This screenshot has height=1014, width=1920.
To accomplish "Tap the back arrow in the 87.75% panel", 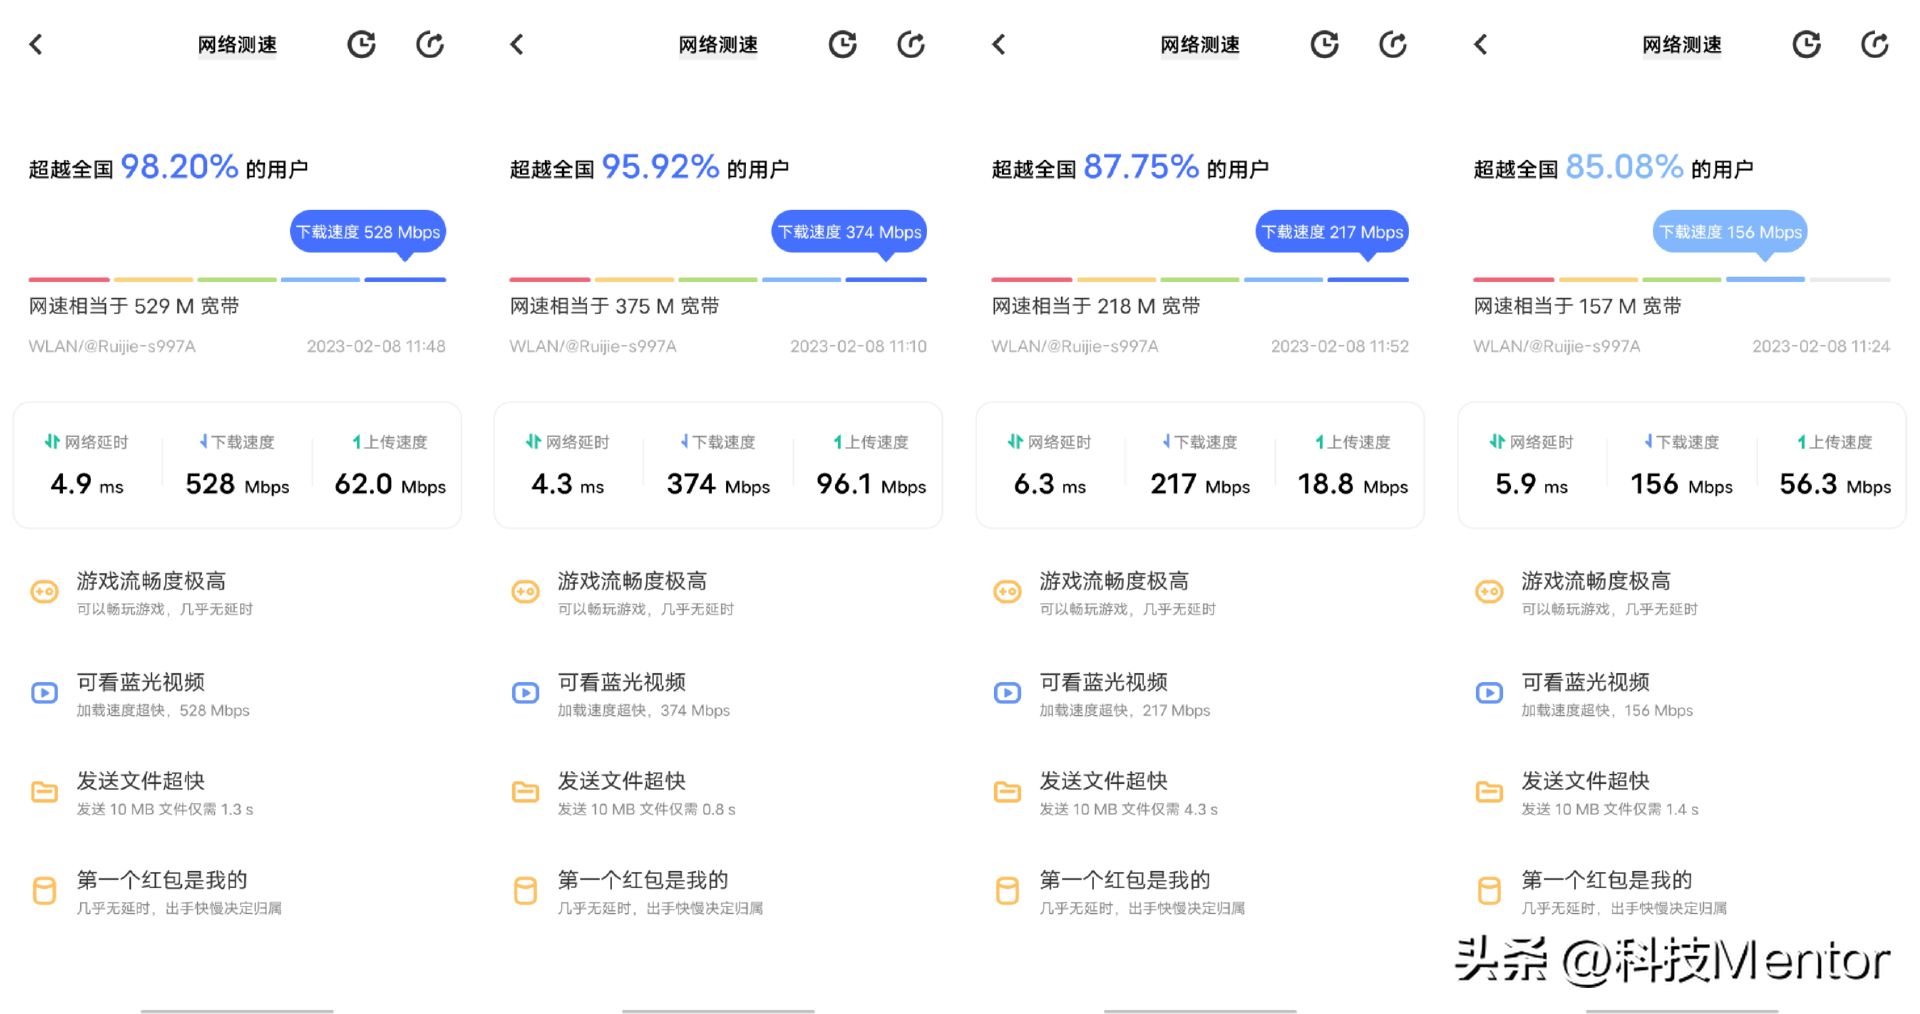I will [x=998, y=44].
